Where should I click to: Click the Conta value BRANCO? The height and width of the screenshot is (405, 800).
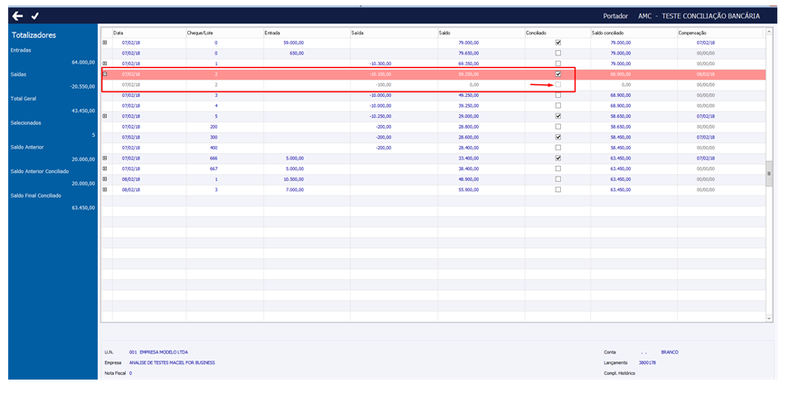click(x=669, y=352)
